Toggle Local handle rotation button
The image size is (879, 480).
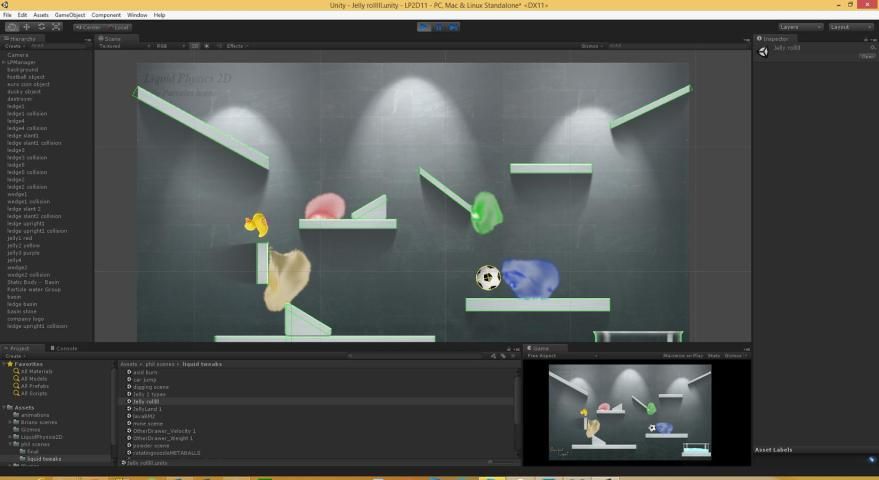click(x=118, y=27)
